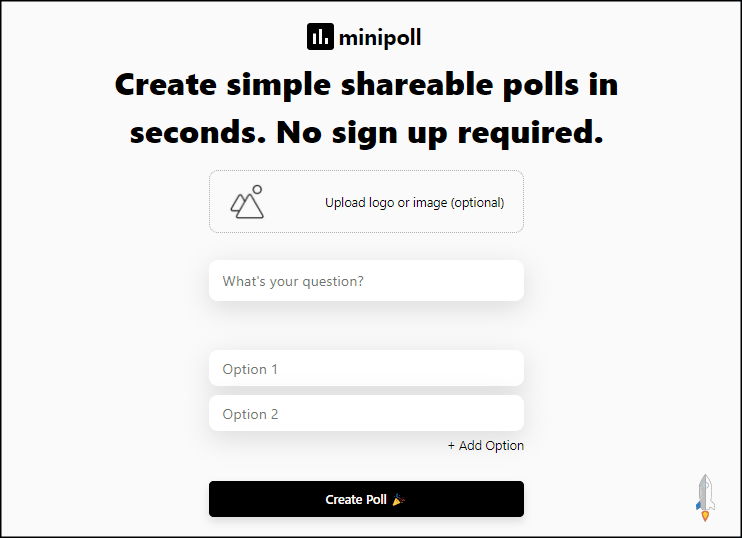Click the mountain image placeholder icon

click(246, 204)
